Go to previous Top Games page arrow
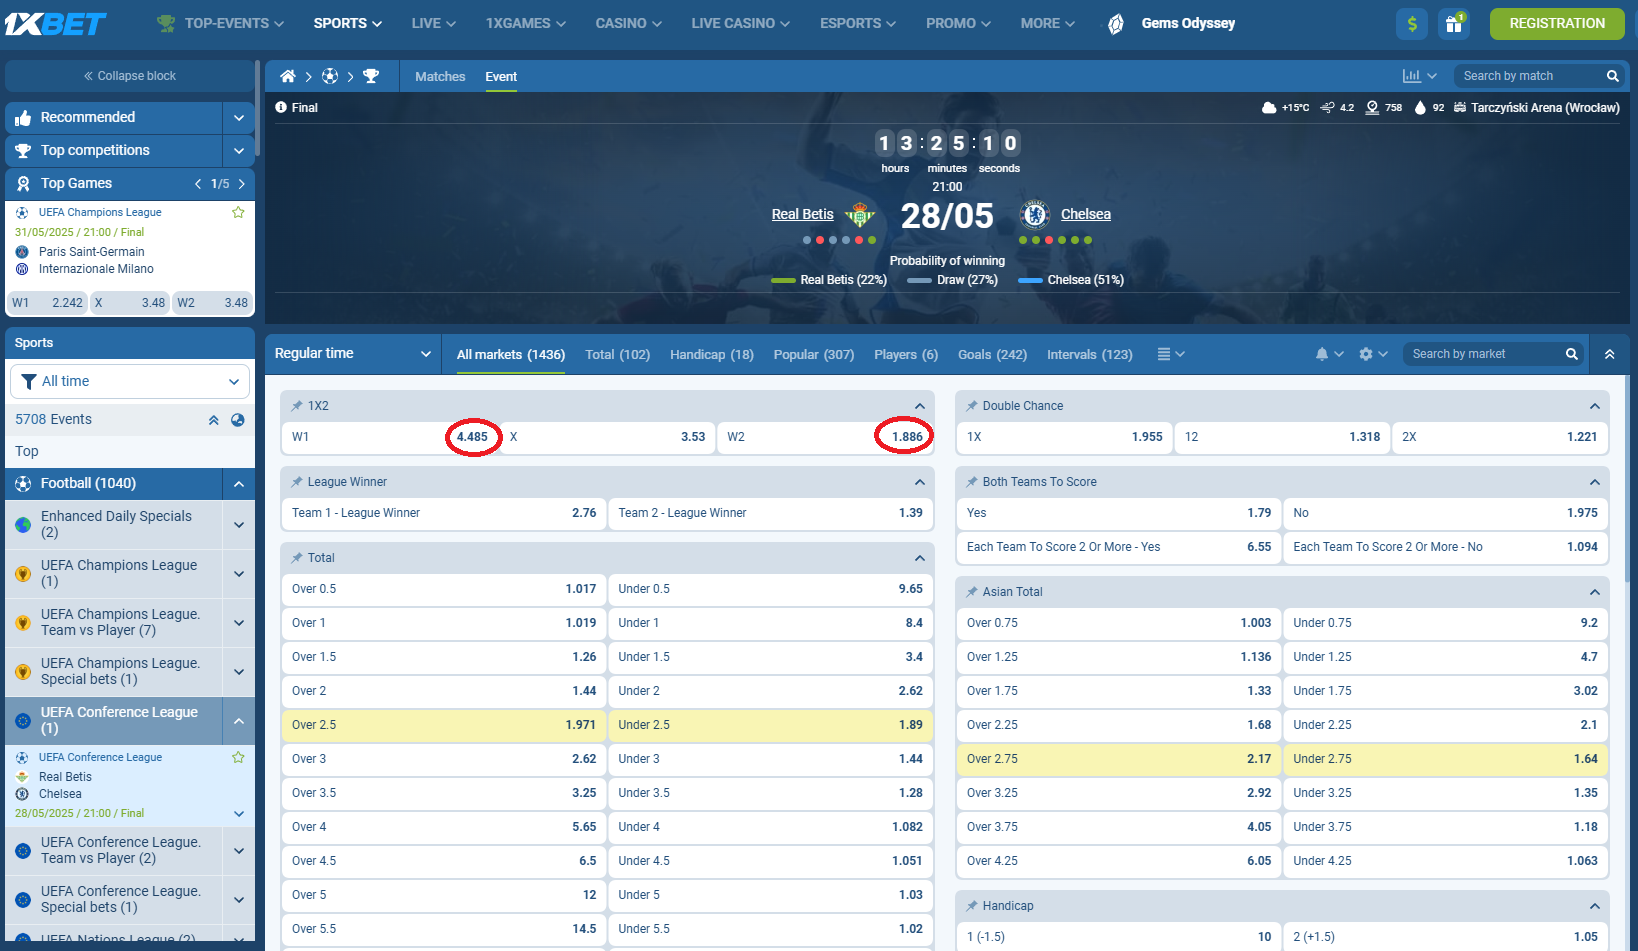The width and height of the screenshot is (1638, 951). [x=198, y=184]
